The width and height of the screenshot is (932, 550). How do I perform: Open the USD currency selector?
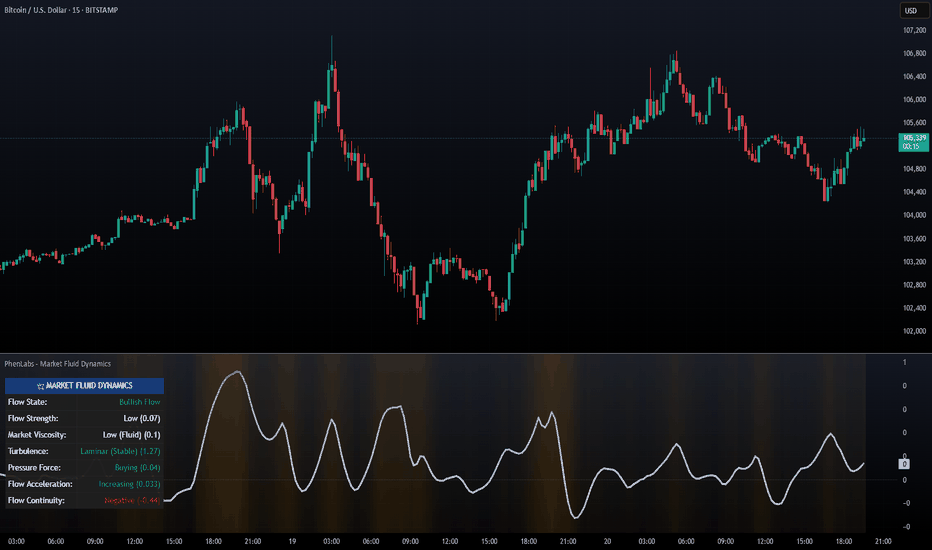[912, 11]
